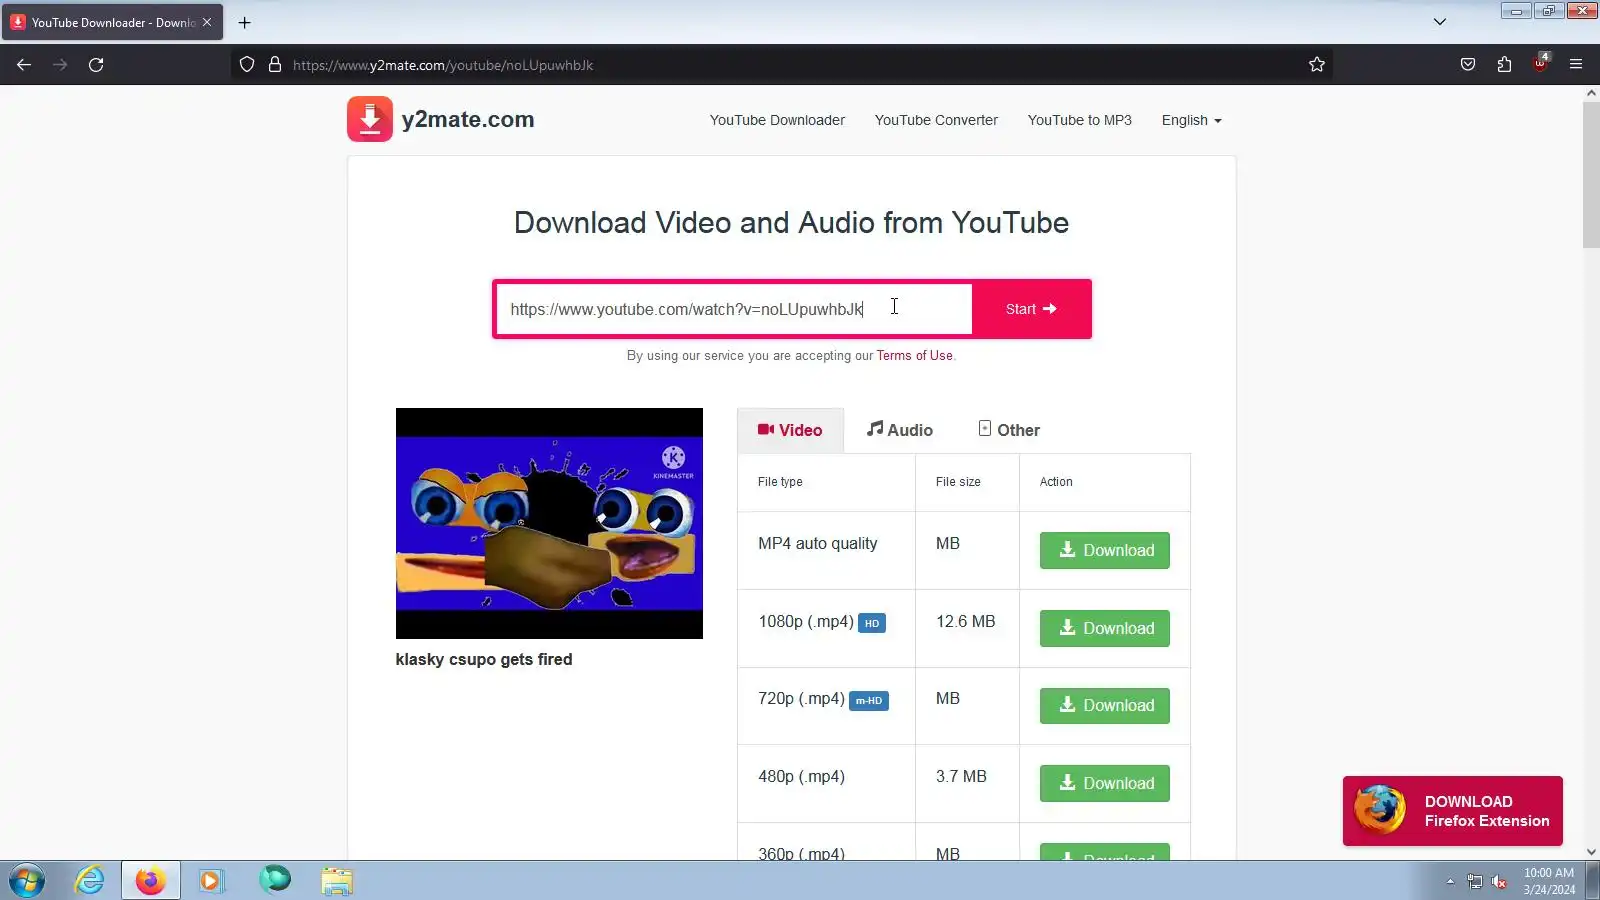1600x900 pixels.
Task: Open Internet Explorer from the taskbar
Action: 90,881
